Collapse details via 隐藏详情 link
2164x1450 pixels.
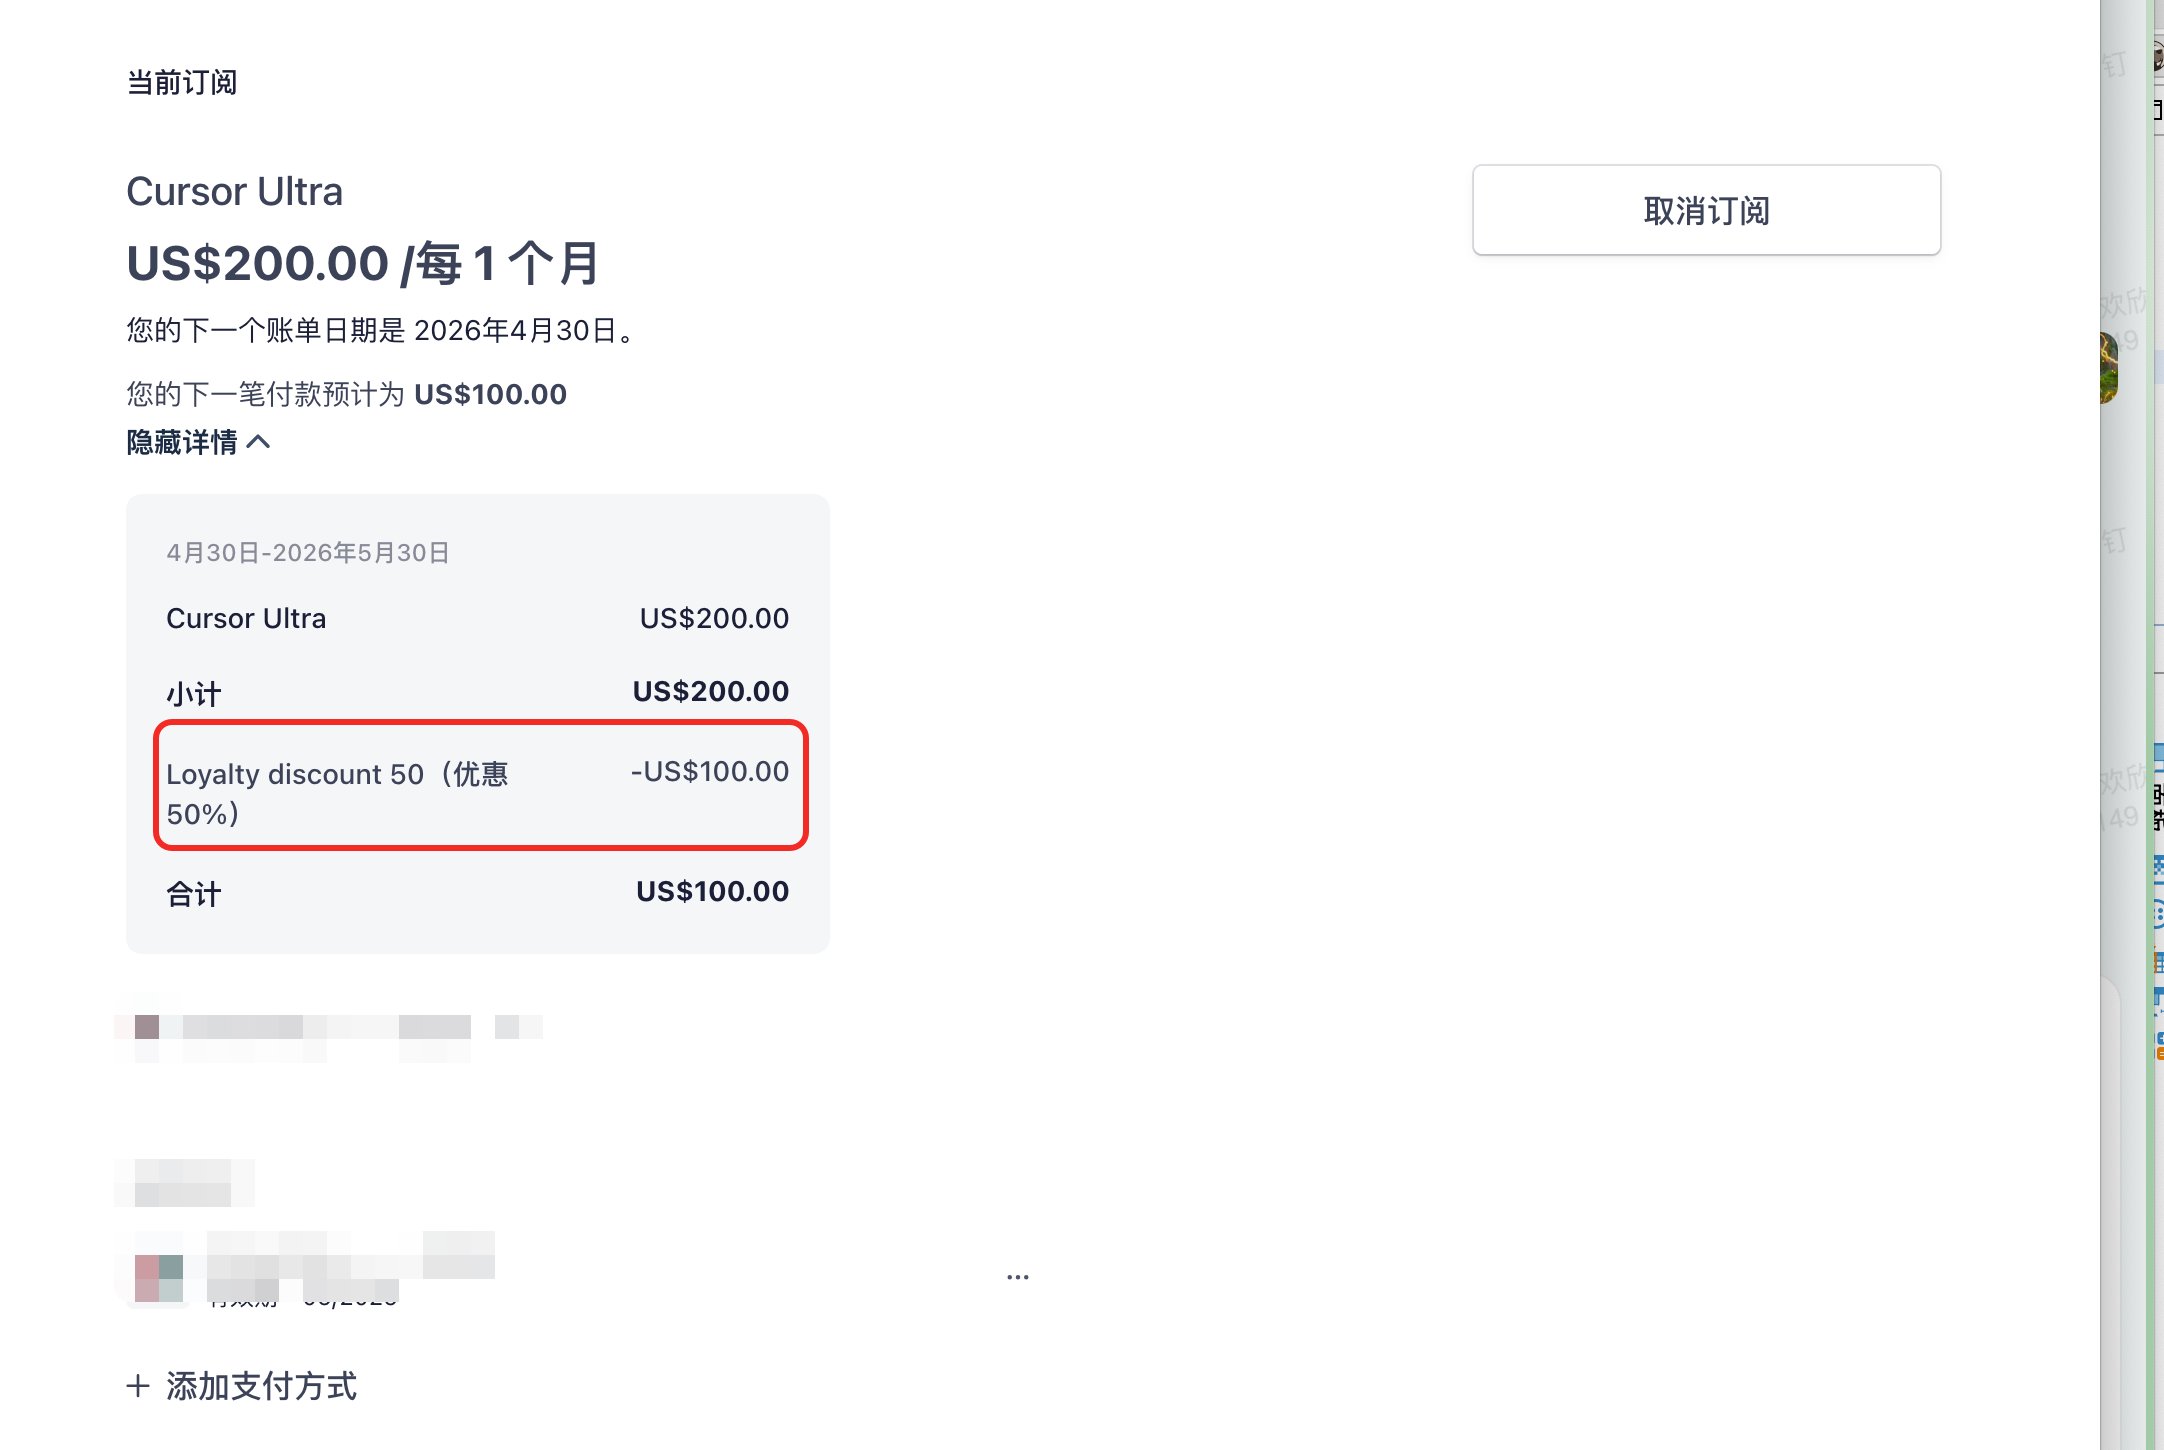coord(198,442)
